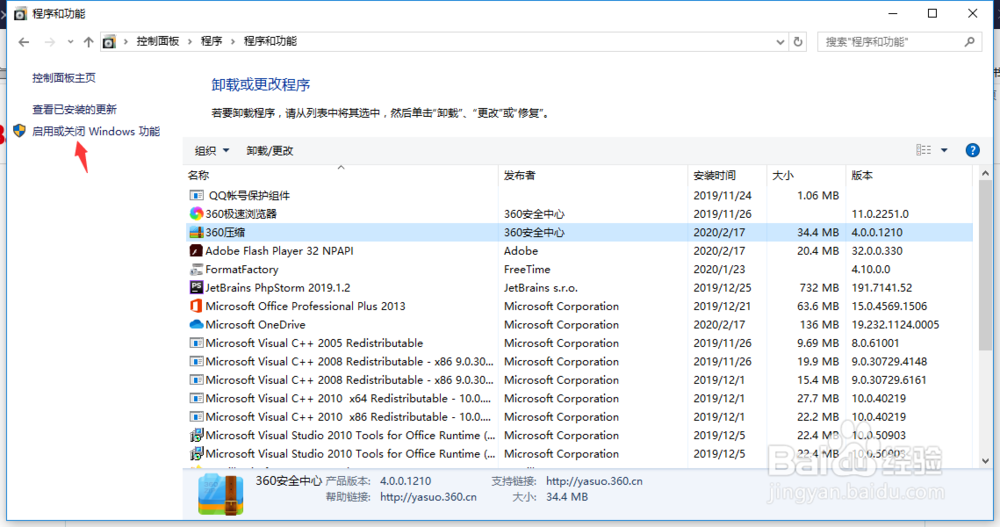Click the 360安全中心 publisher of 360极速浏览器
The image size is (1000, 527).
(x=534, y=214)
